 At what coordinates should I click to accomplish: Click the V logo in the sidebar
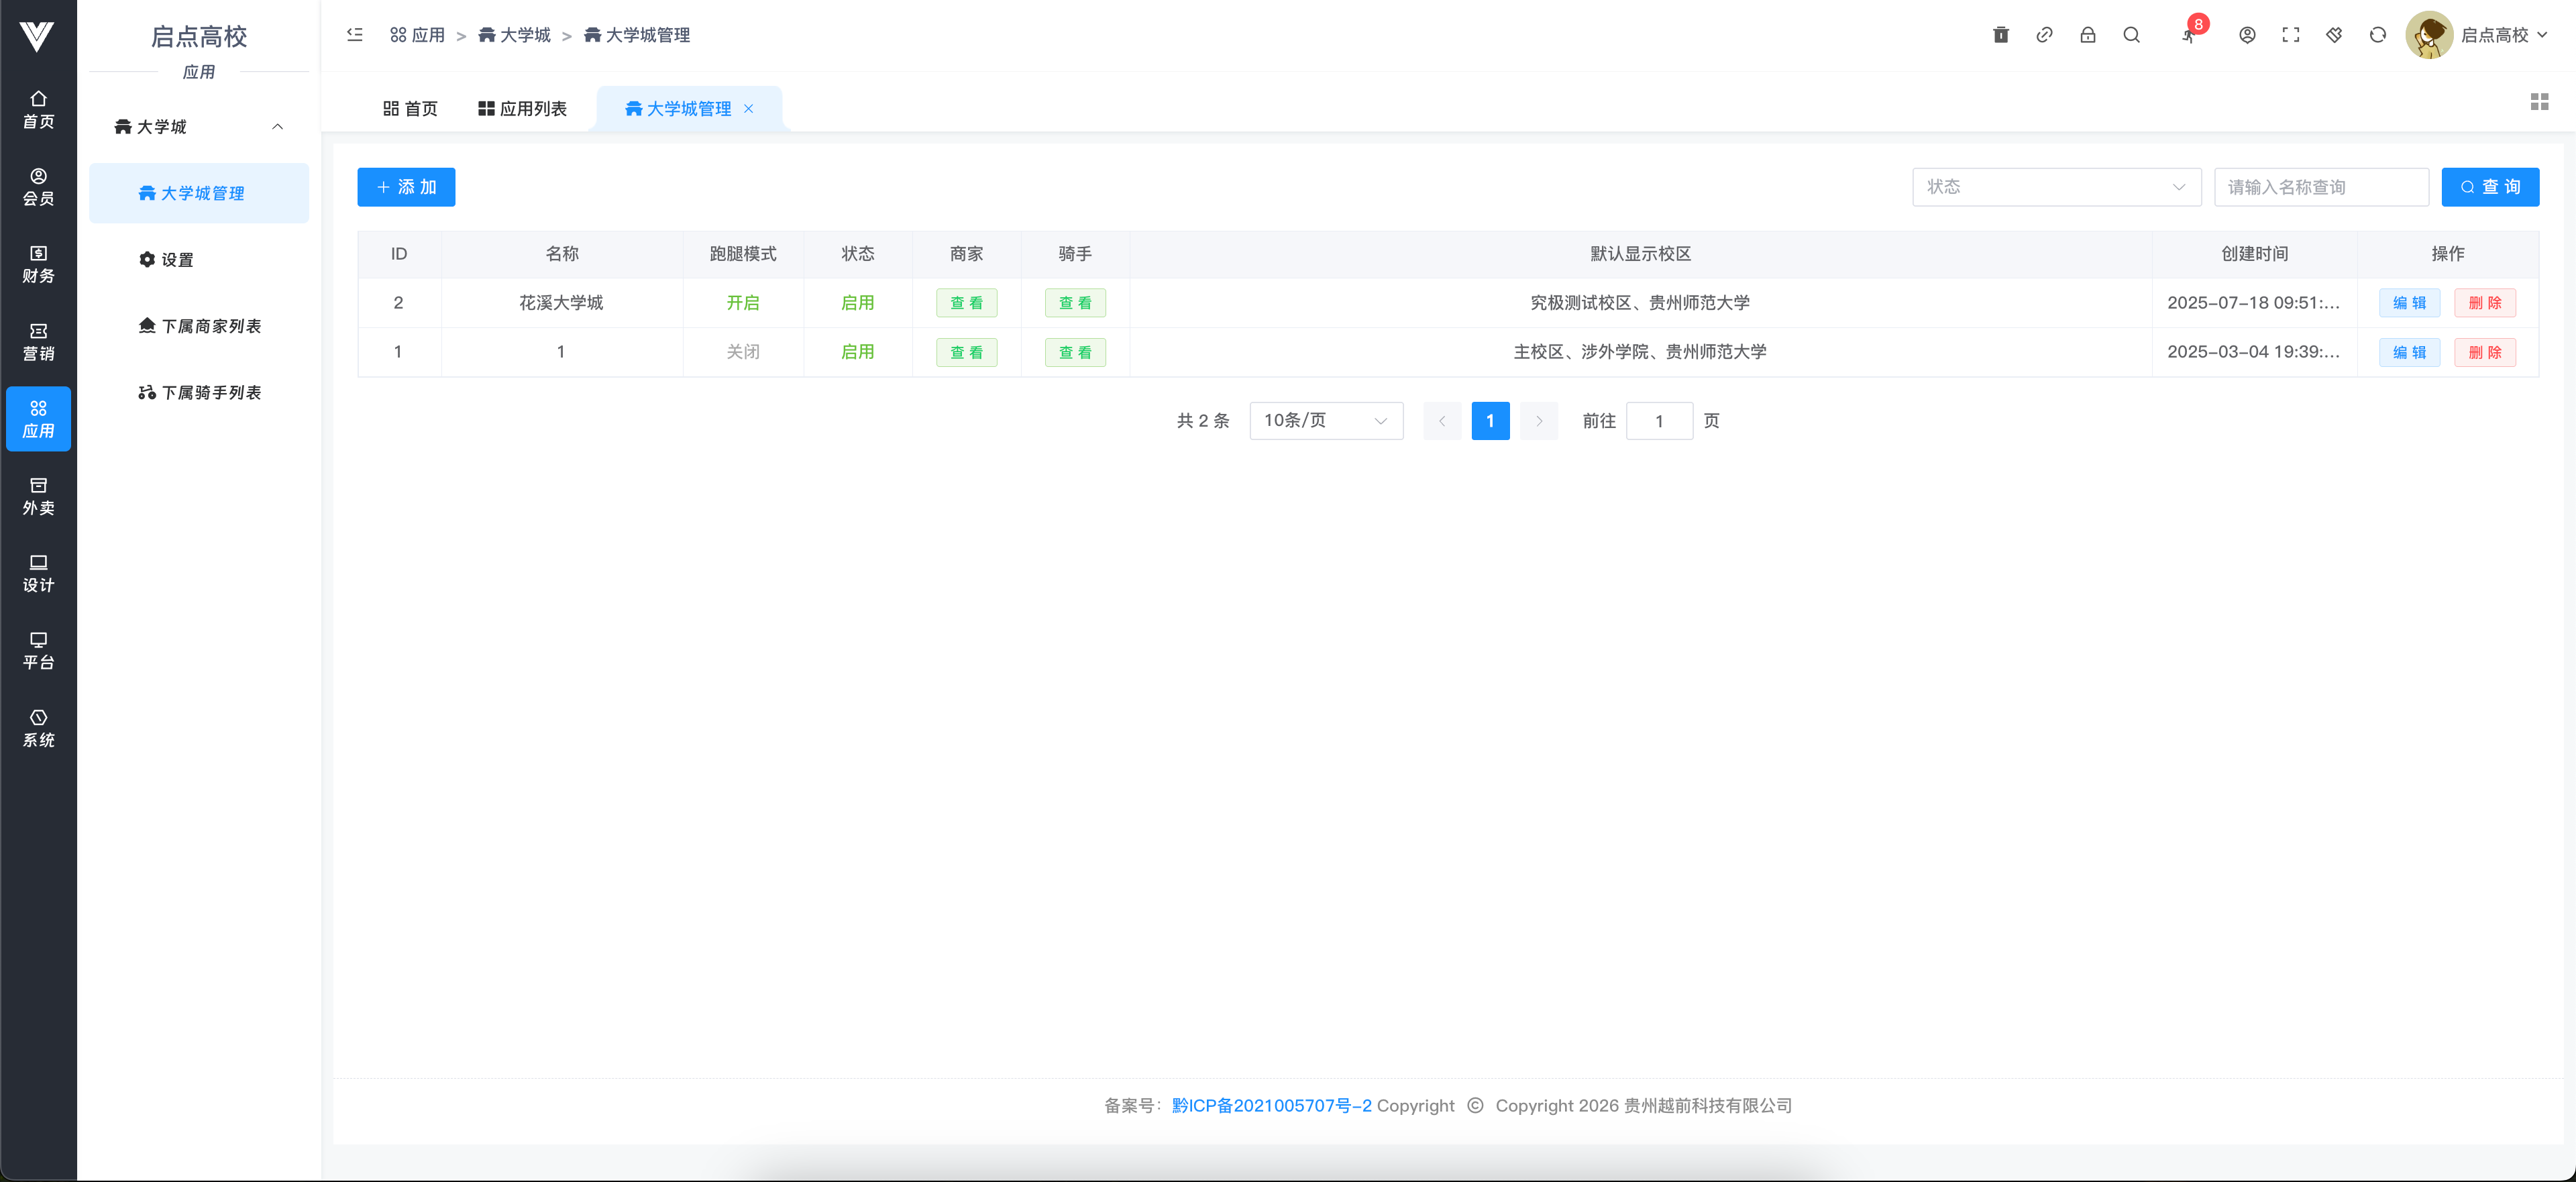(x=37, y=36)
